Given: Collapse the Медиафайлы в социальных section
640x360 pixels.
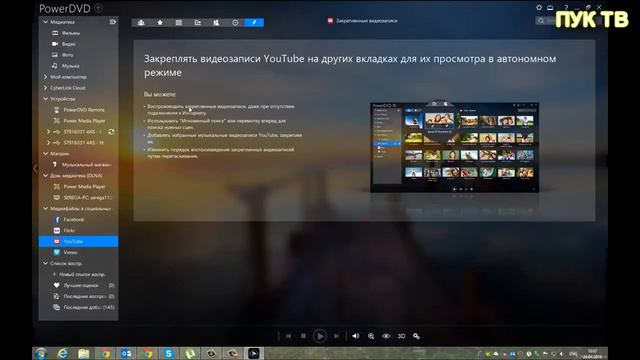Looking at the screenshot, I should tap(45, 209).
